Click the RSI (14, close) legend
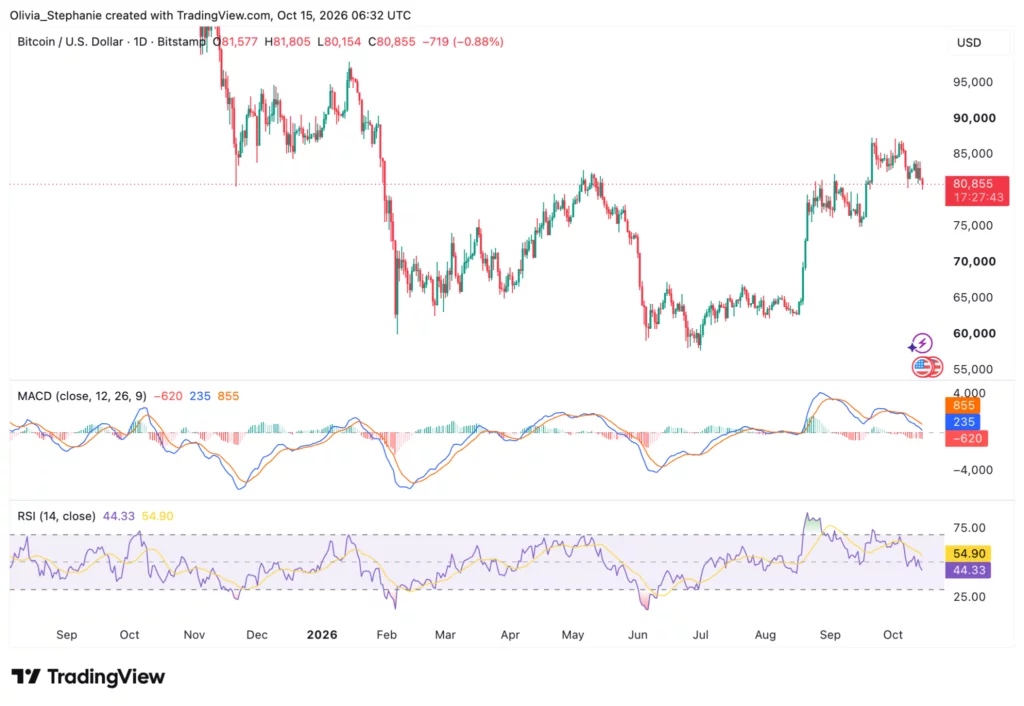This screenshot has height=706, width=1024. pos(56,516)
